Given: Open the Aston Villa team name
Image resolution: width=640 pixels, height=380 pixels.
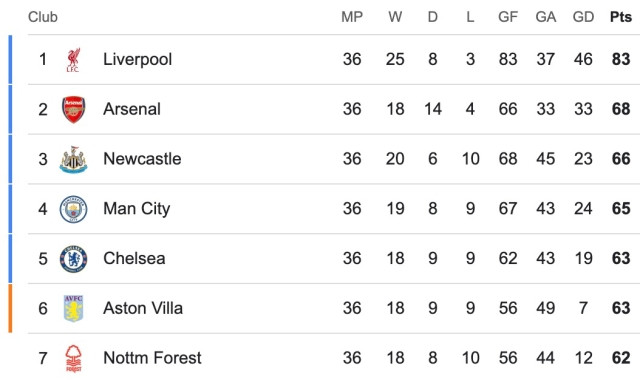Looking at the screenshot, I should point(143,308).
